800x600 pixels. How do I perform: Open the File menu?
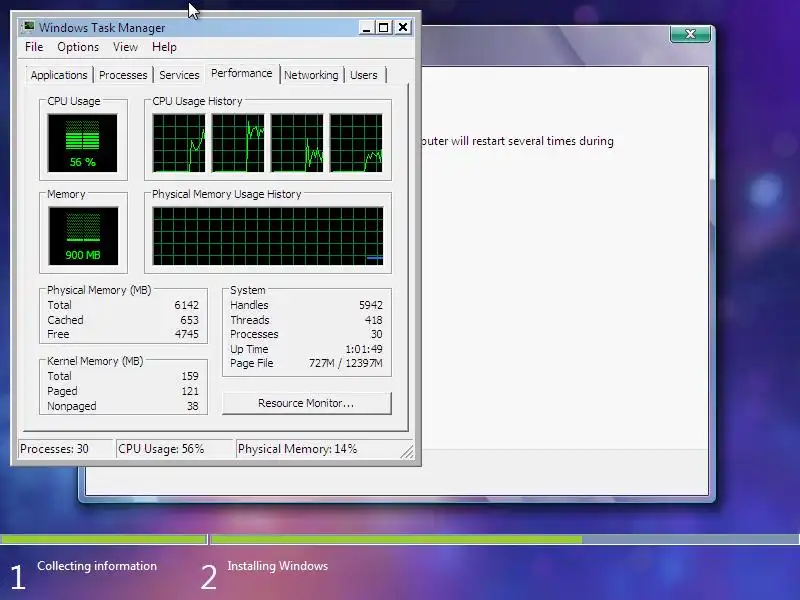[x=34, y=47]
